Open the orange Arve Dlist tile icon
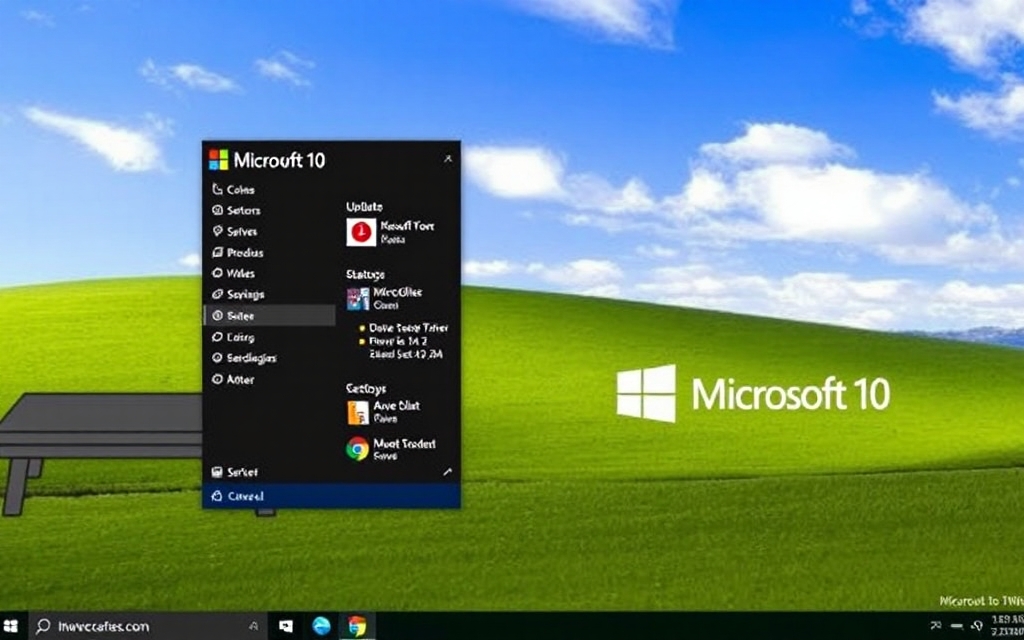The width and height of the screenshot is (1024, 640). (358, 413)
